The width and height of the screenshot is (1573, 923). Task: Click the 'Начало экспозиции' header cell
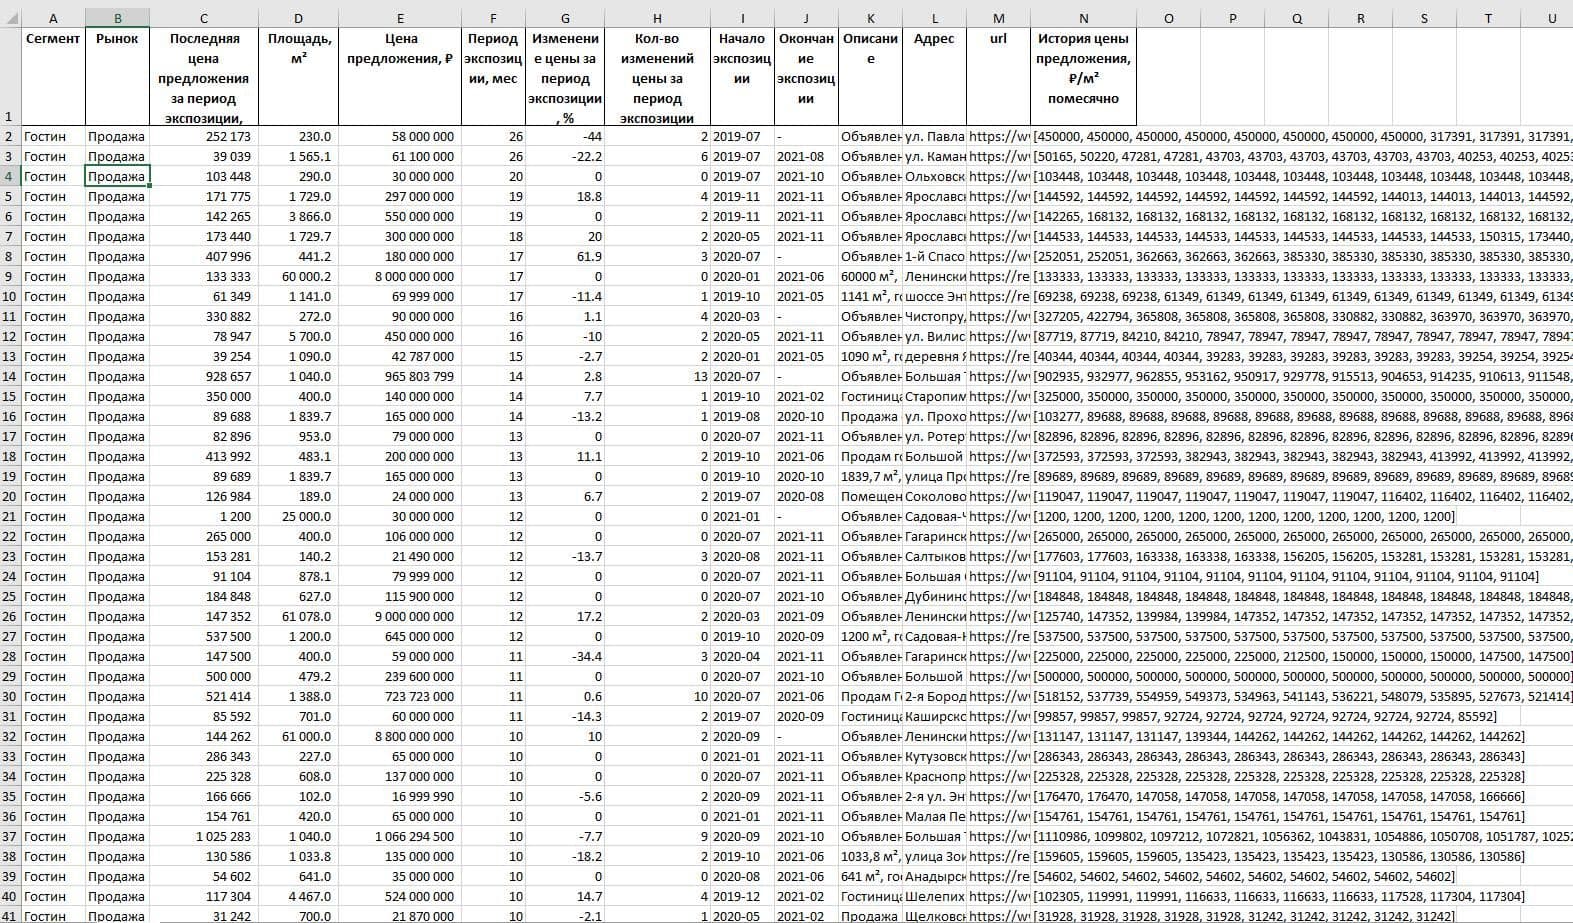(x=742, y=76)
